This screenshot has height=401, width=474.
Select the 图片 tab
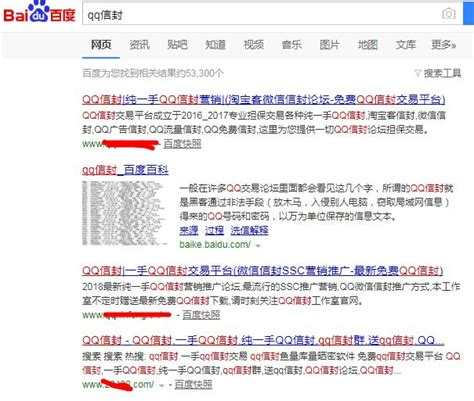[330, 45]
